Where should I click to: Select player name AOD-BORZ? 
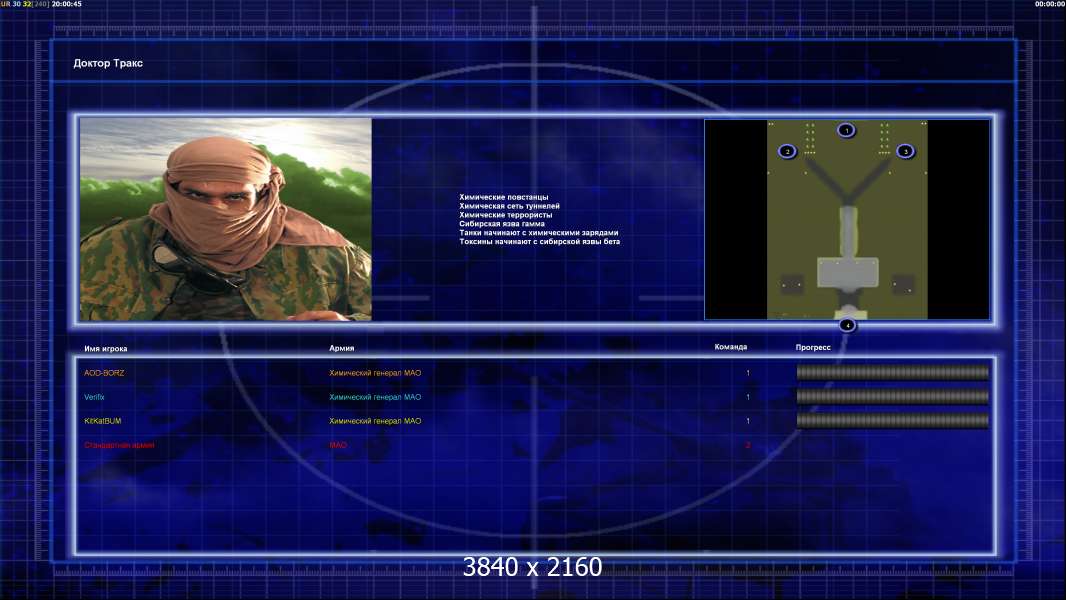point(104,373)
